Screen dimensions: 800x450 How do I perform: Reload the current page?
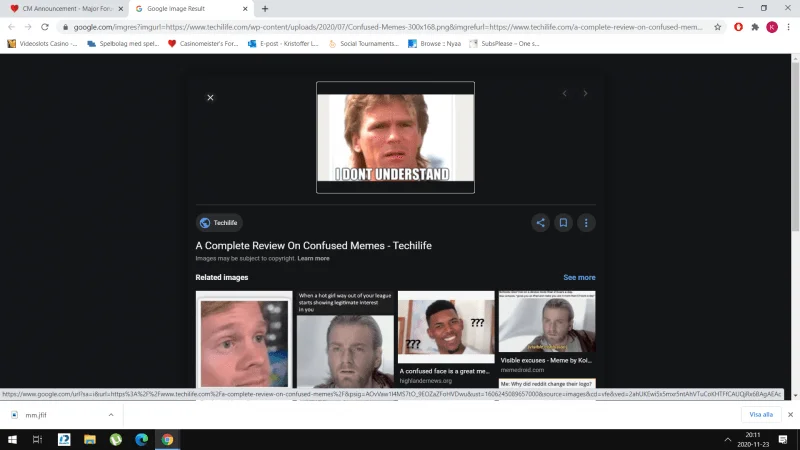pos(45,27)
